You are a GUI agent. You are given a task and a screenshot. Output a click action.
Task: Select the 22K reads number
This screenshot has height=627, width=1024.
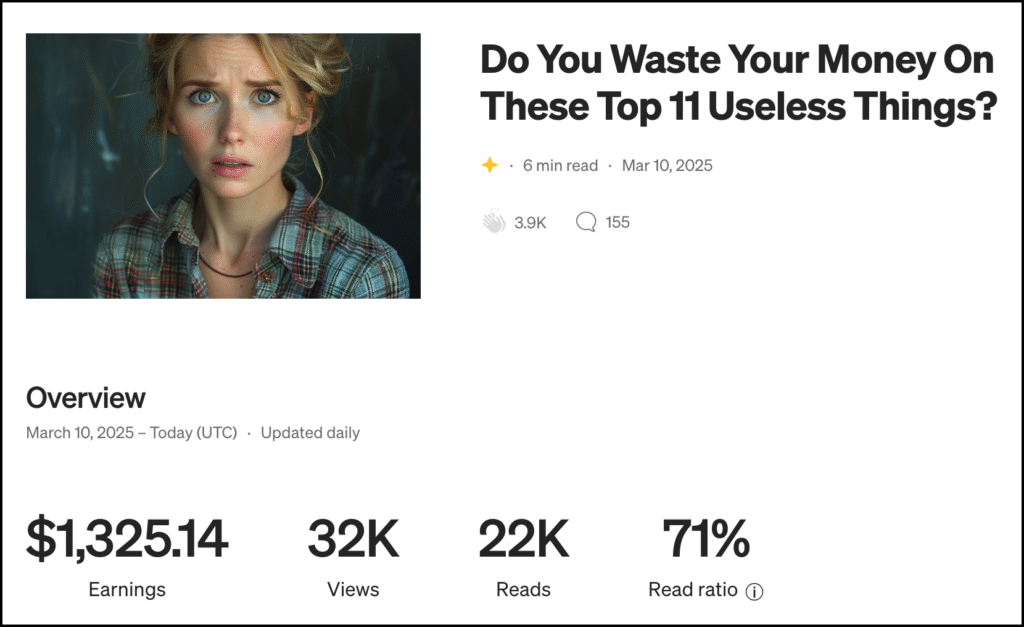(523, 540)
